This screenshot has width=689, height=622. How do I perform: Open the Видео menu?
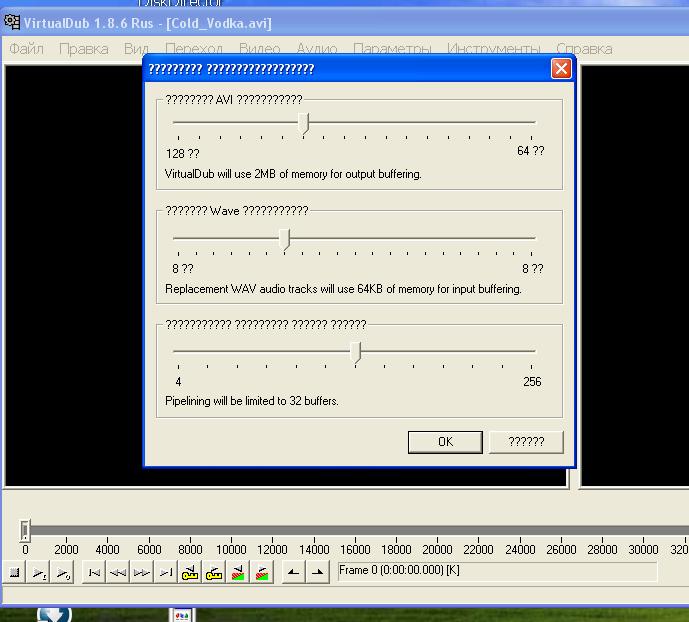(x=260, y=48)
